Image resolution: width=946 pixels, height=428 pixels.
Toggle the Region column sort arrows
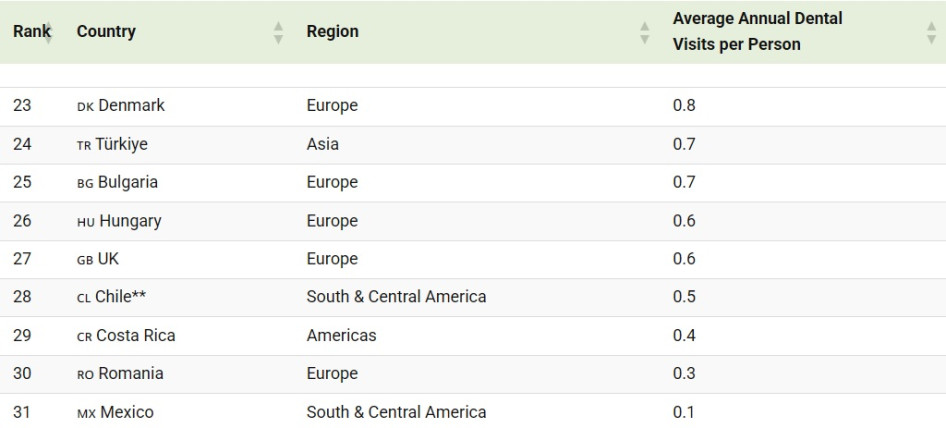(644, 32)
